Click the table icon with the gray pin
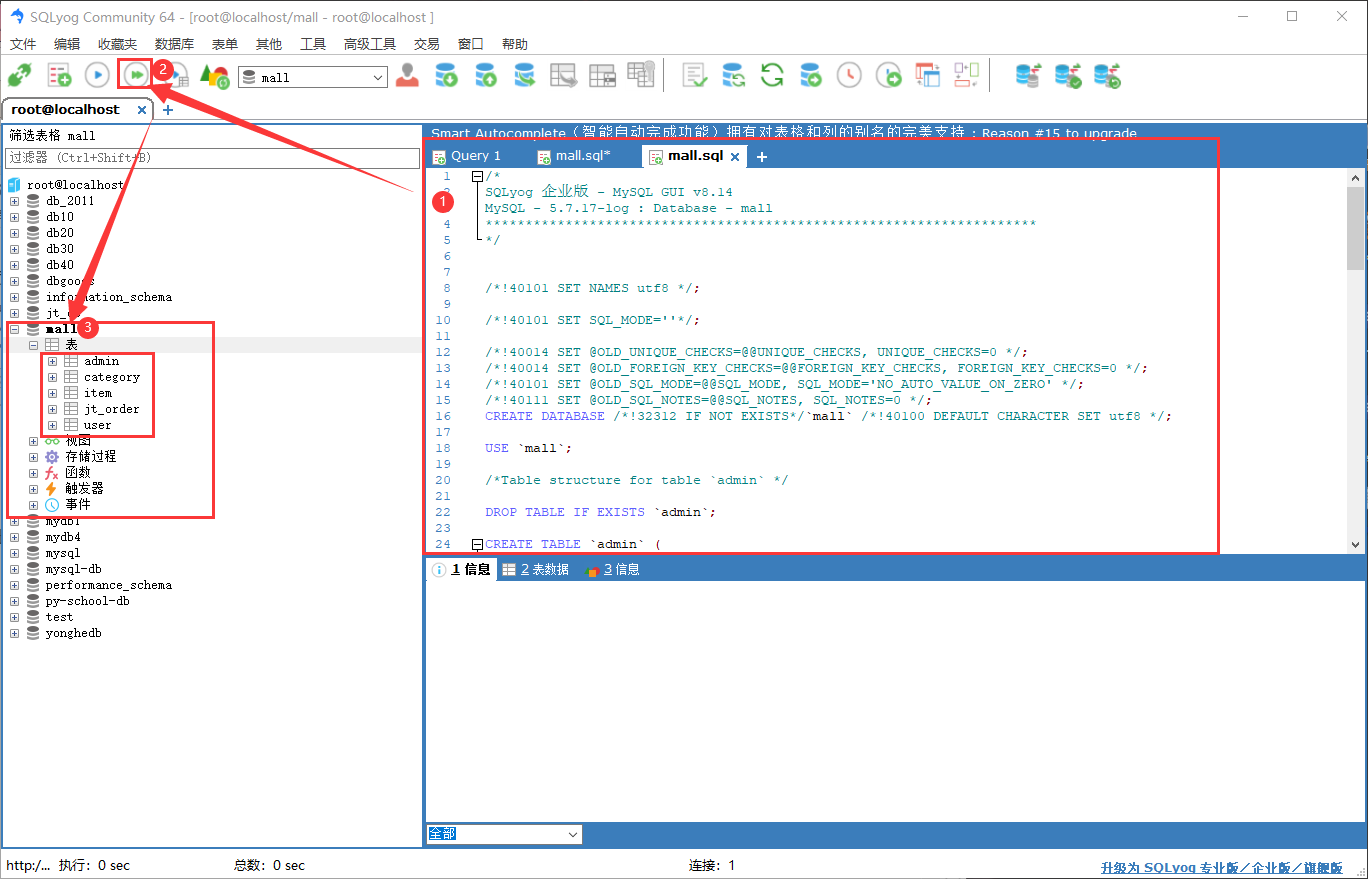This screenshot has height=879, width=1368. tap(640, 75)
